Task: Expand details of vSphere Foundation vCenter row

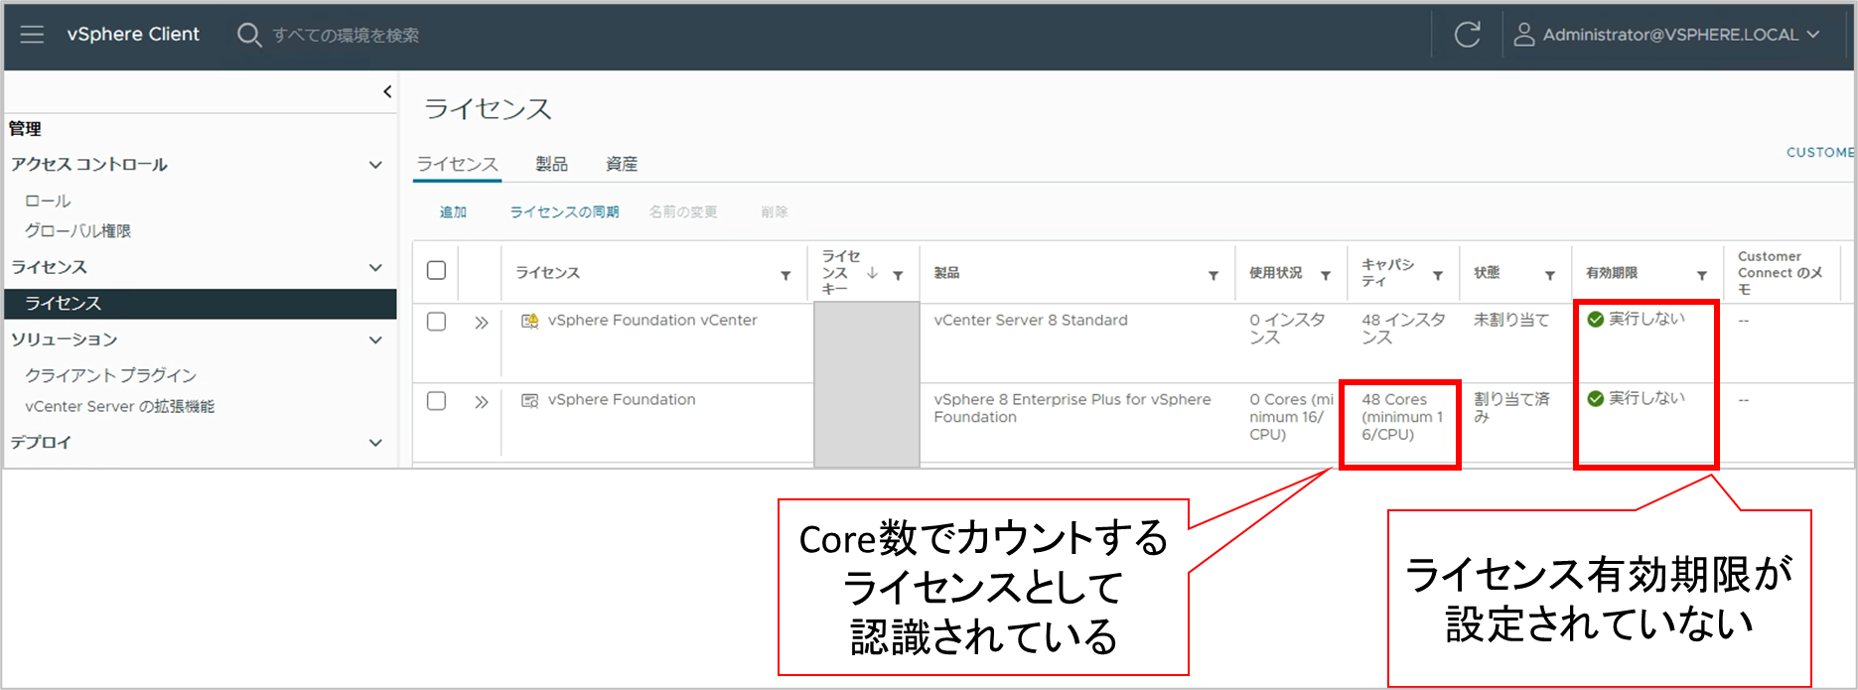Action: 481,322
